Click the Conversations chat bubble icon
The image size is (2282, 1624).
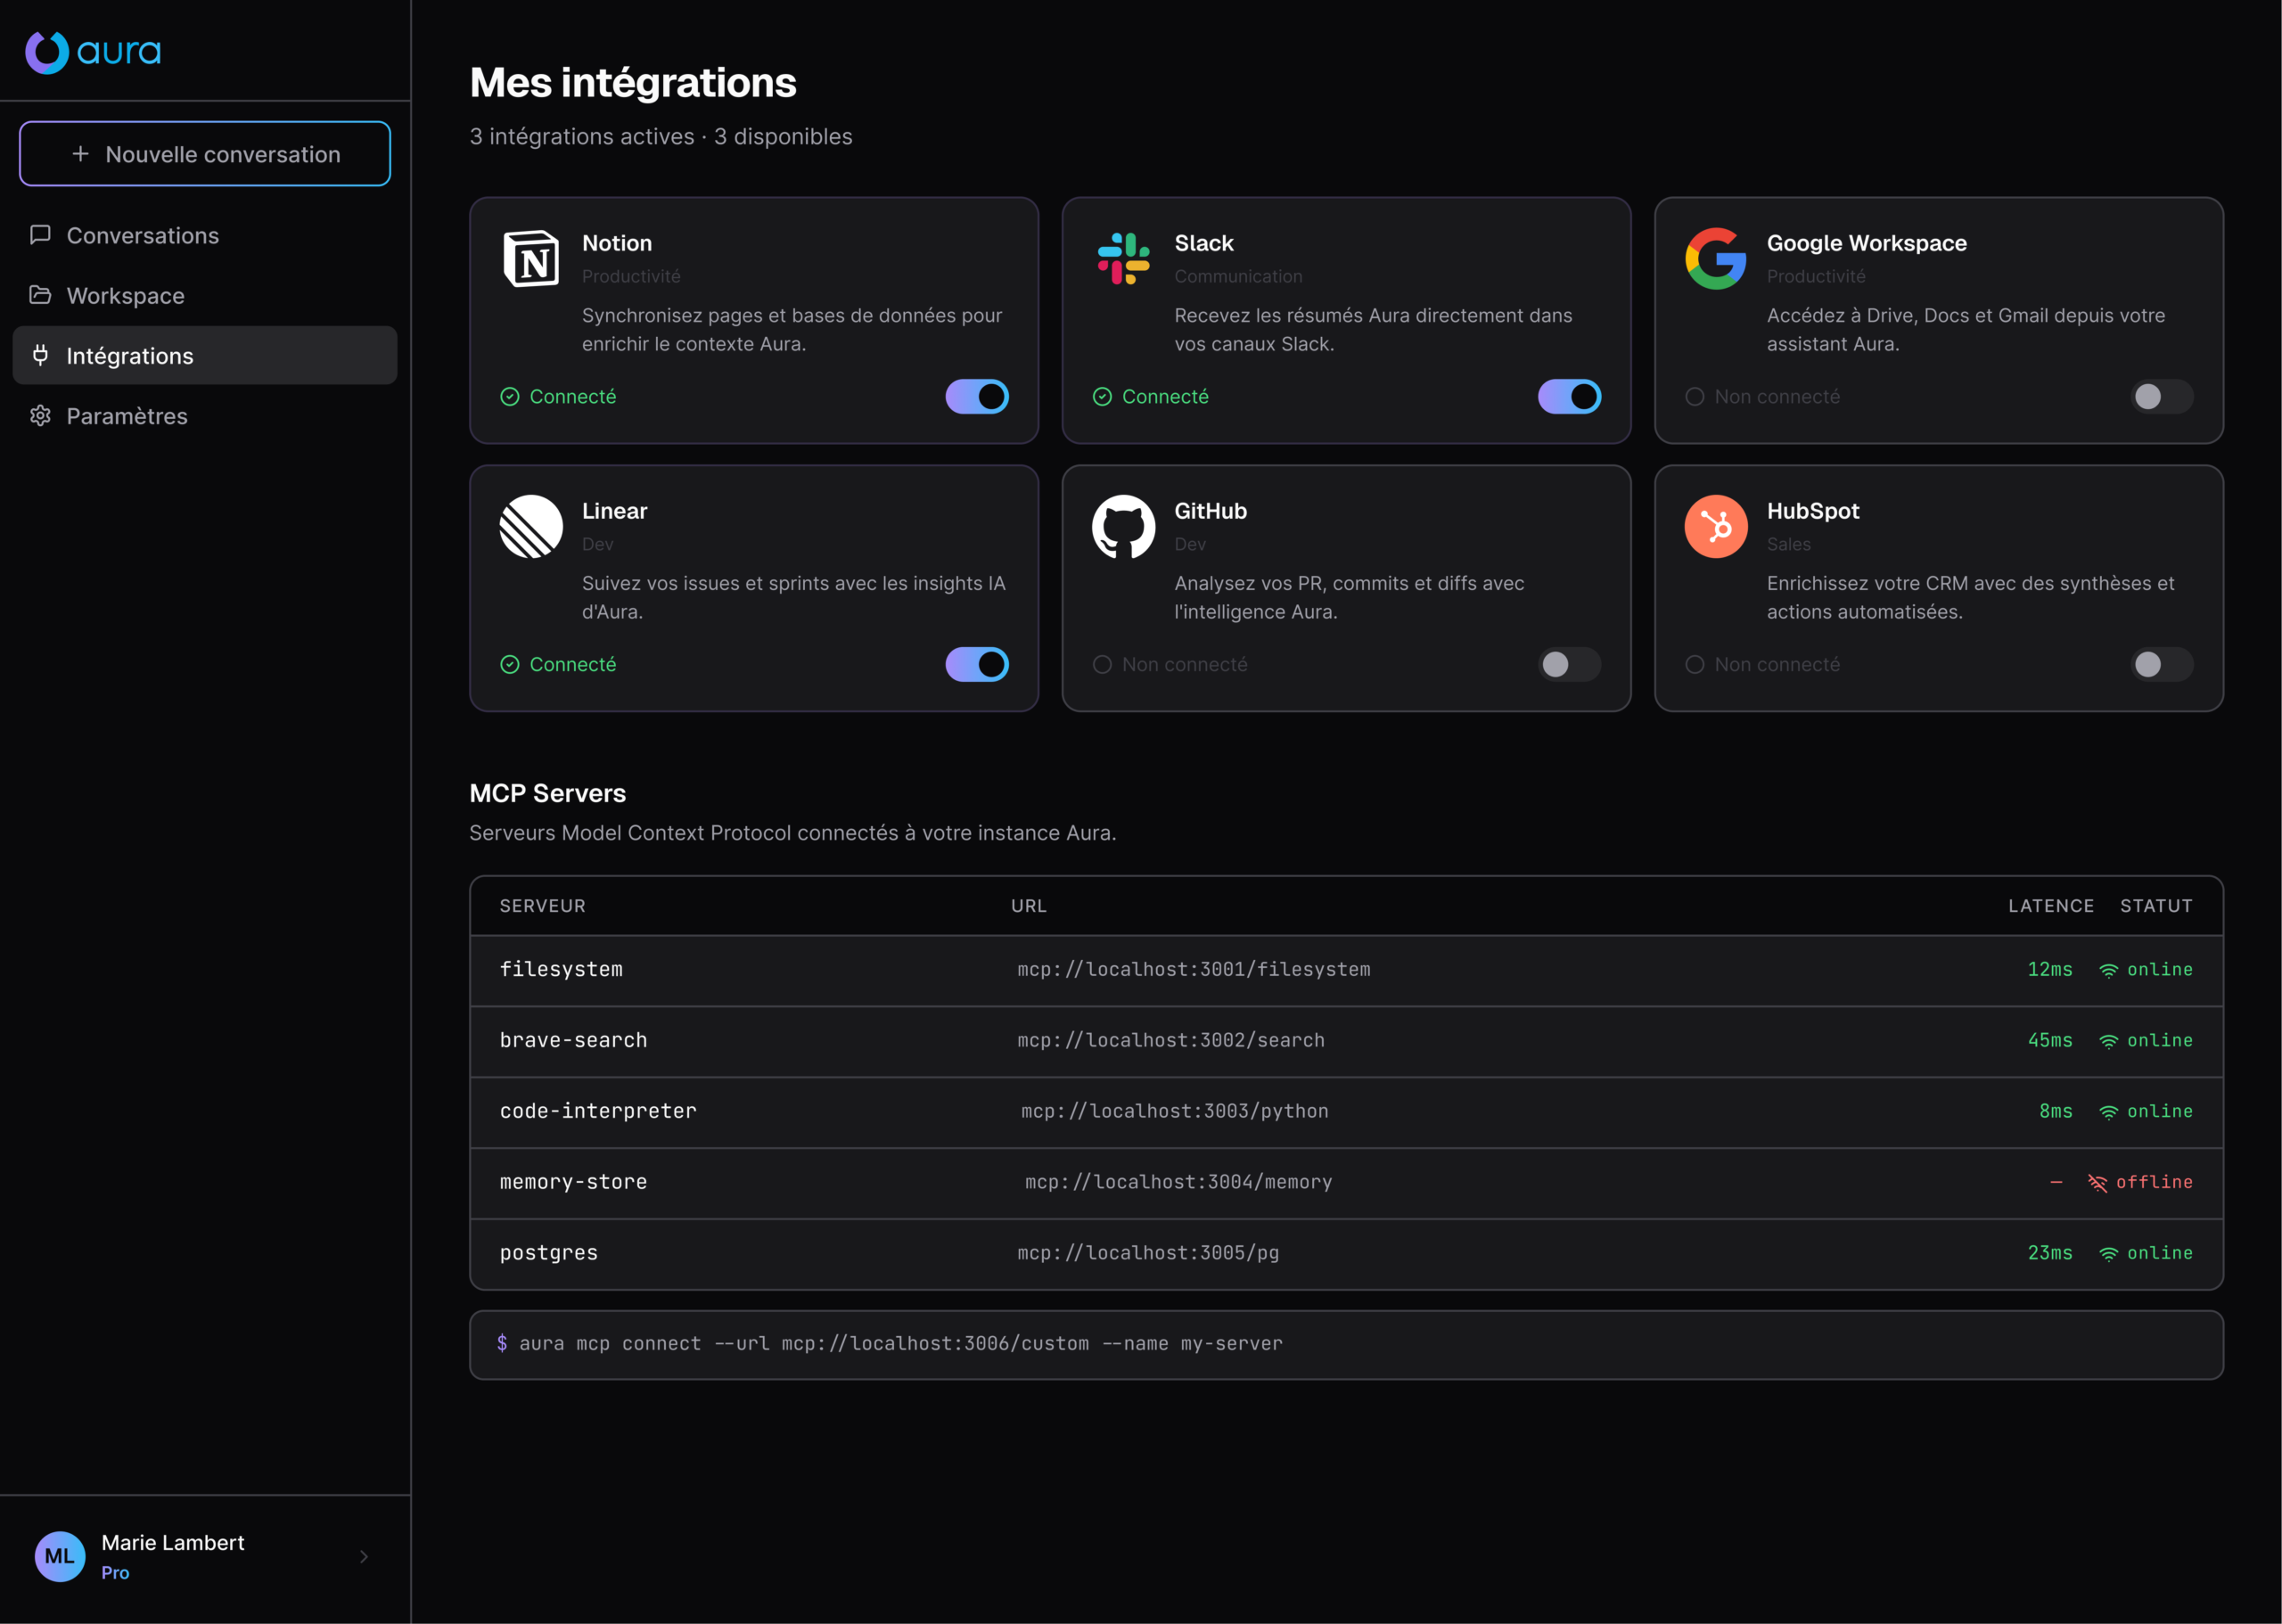40,235
